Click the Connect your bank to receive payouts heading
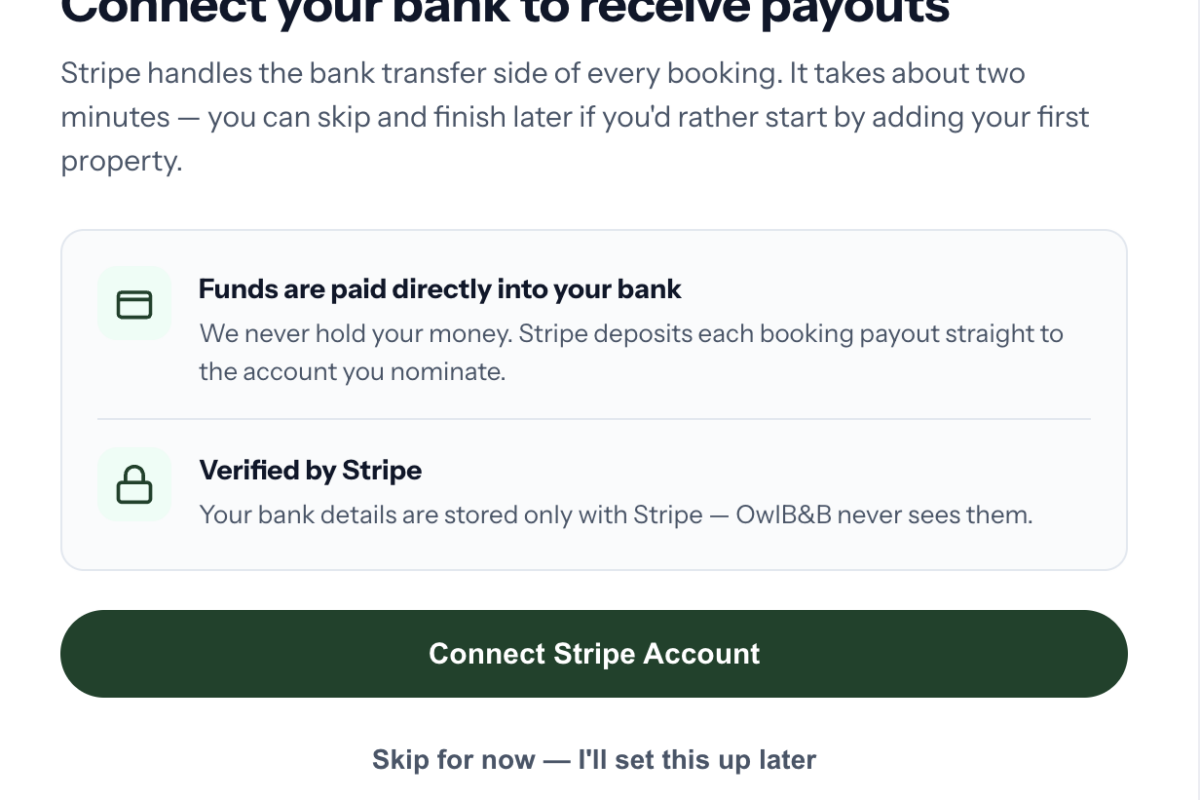Screen dimensions: 1200x800 [505, 12]
